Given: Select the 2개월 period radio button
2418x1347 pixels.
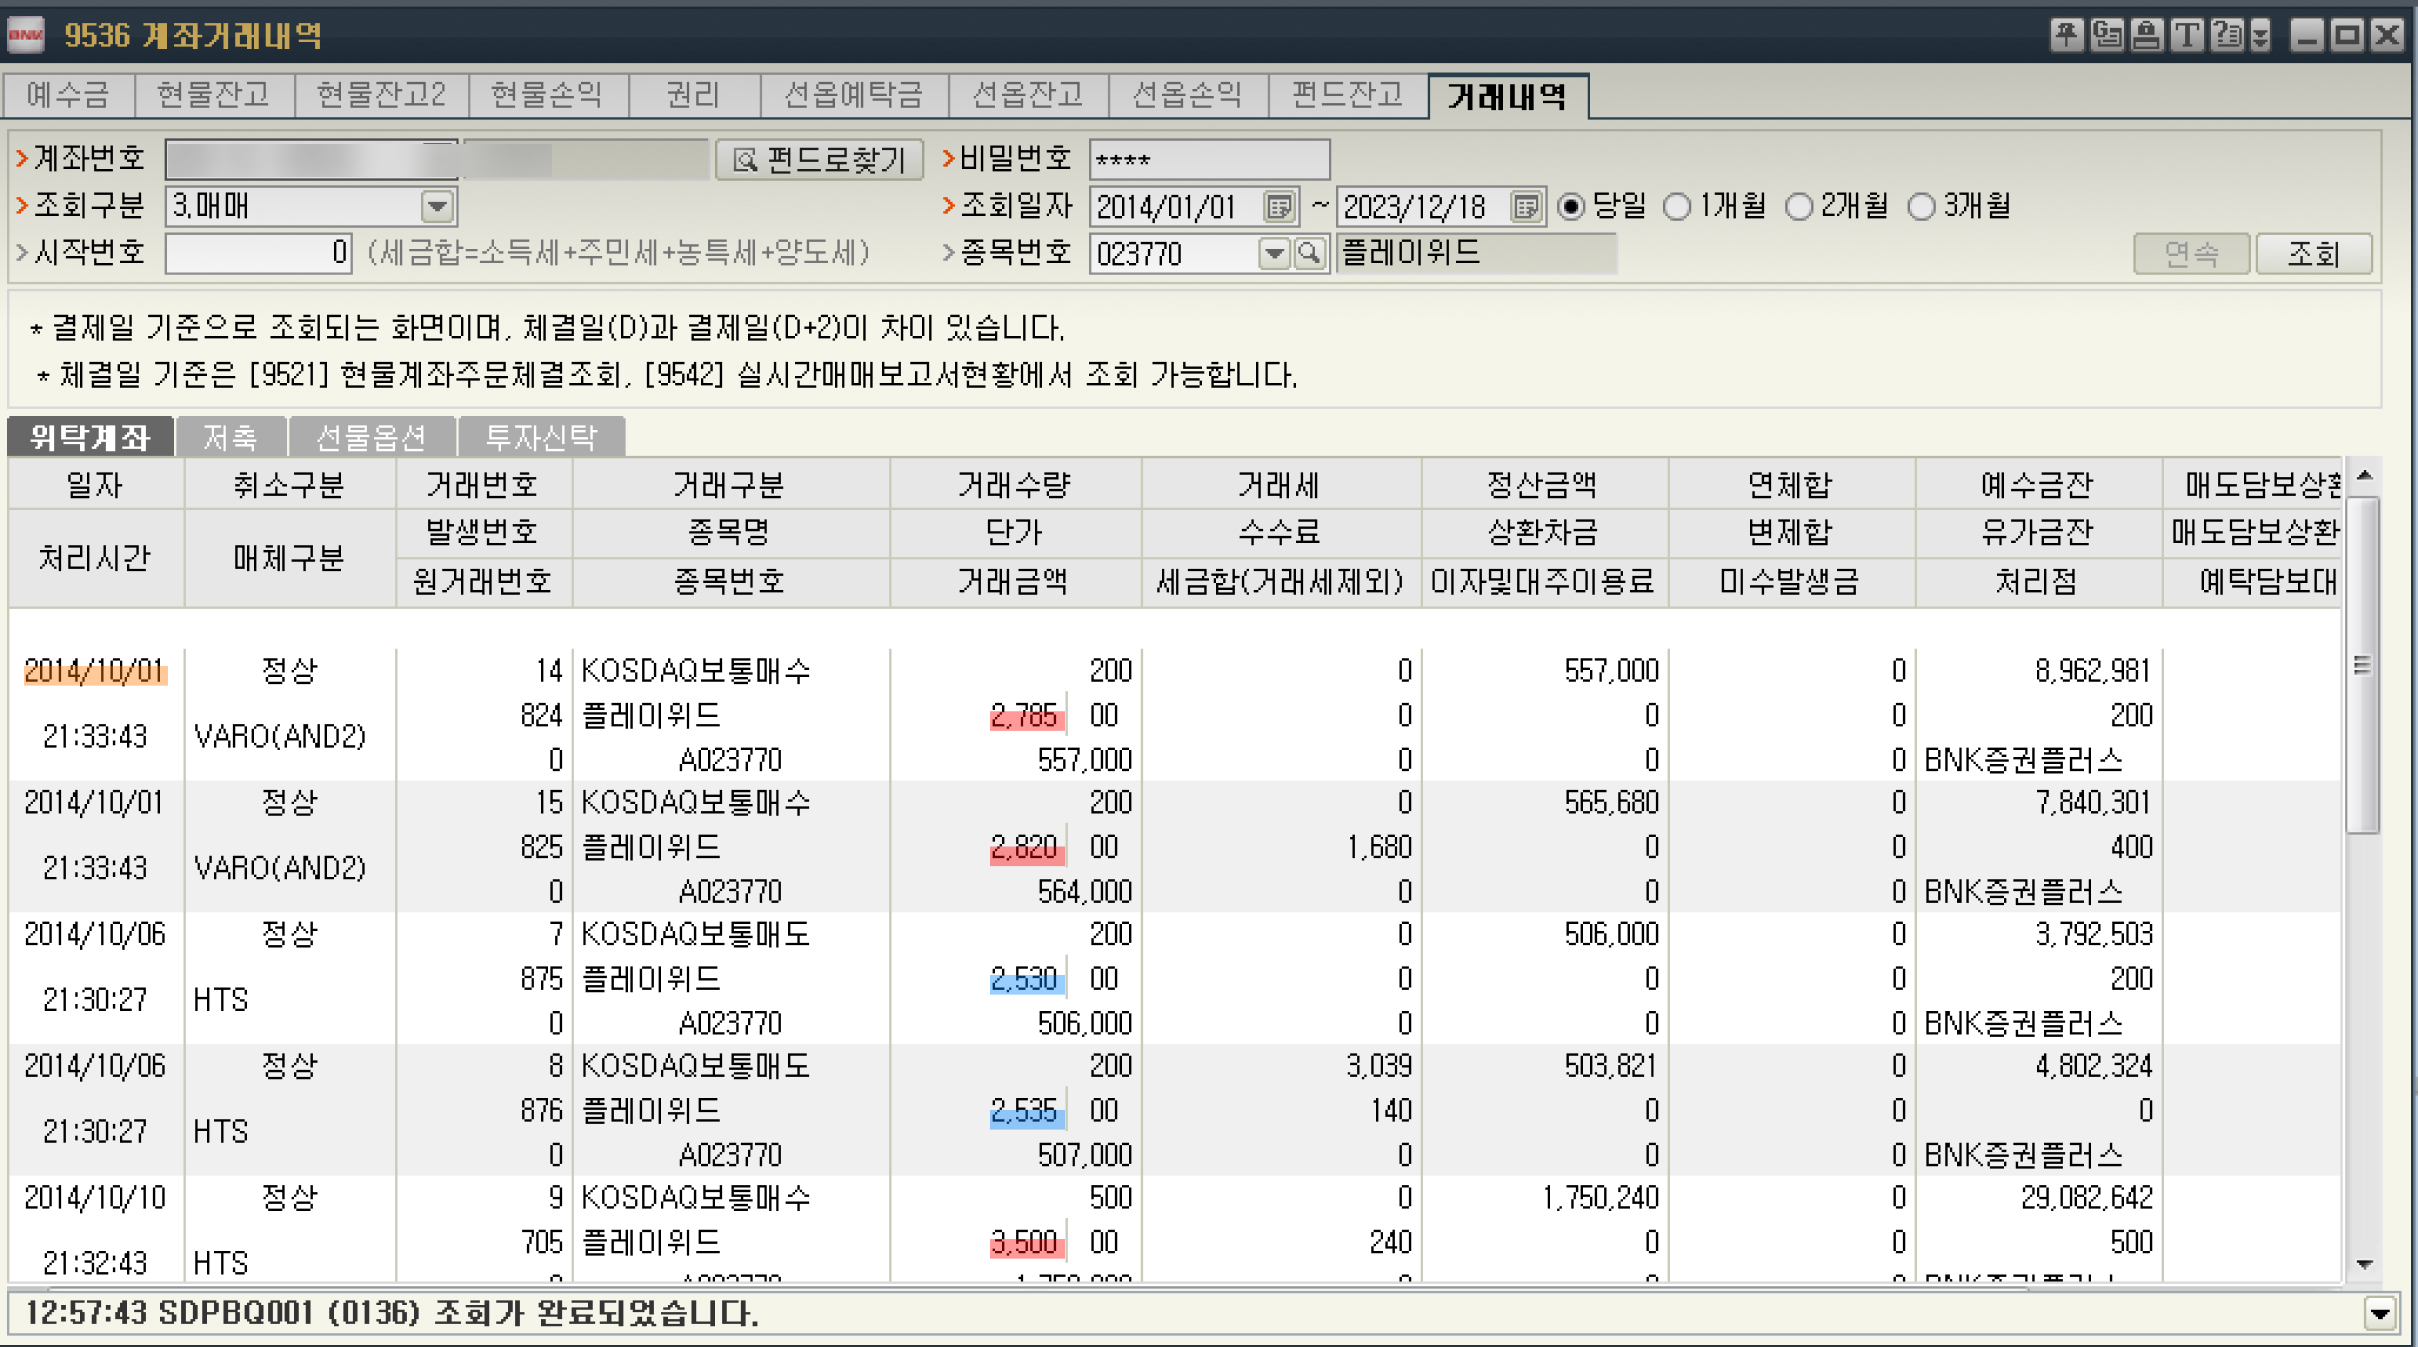Looking at the screenshot, I should [x=1799, y=207].
